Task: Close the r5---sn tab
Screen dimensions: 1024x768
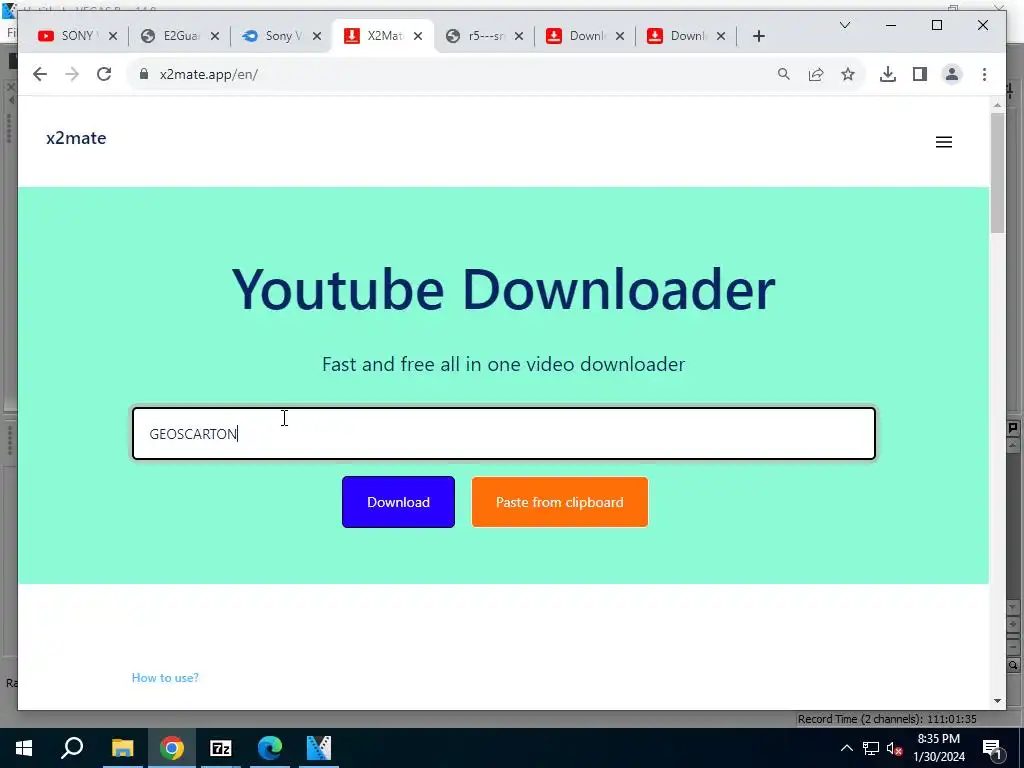Action: coord(519,36)
